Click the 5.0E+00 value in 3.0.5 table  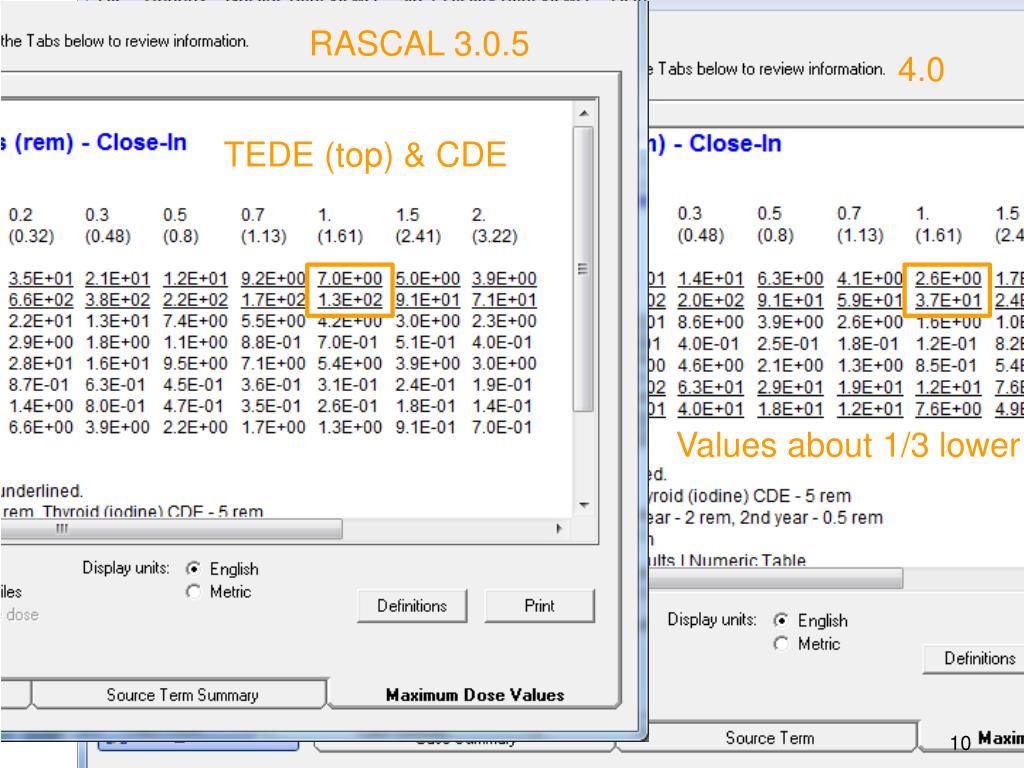(x=427, y=279)
